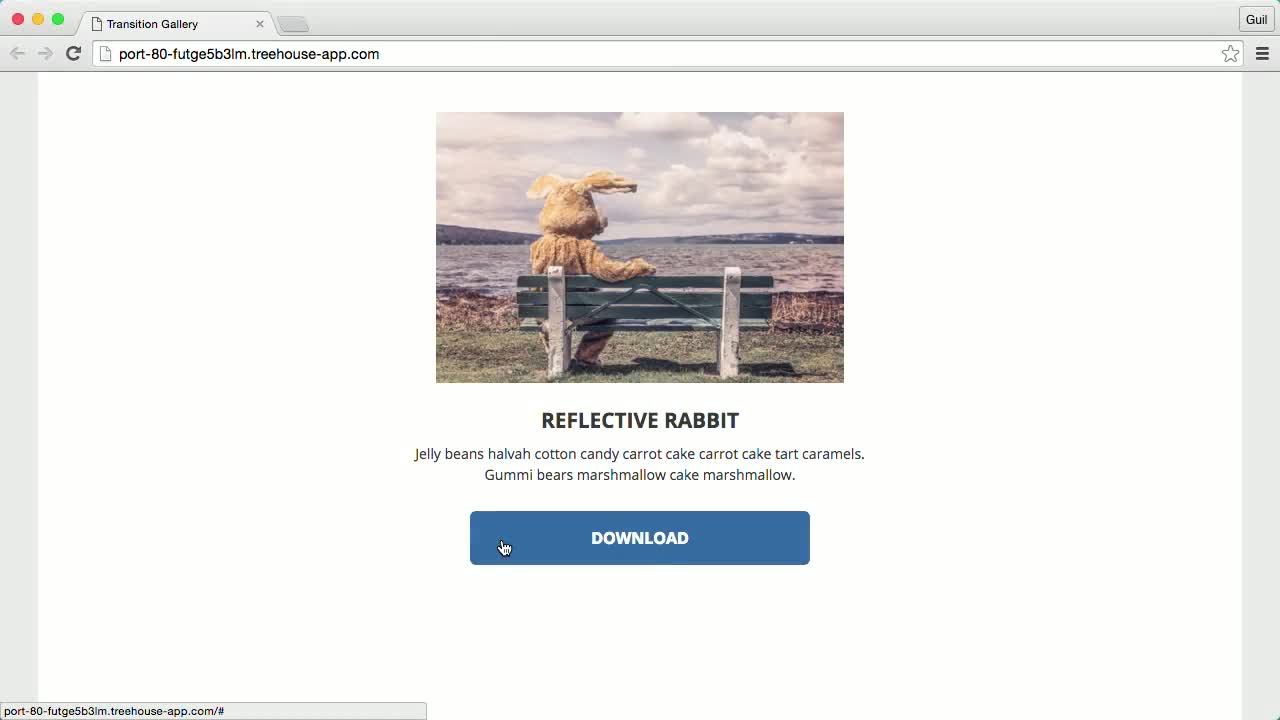This screenshot has height=720, width=1280.
Task: Click the jelly beans description paragraph
Action: tap(640, 464)
